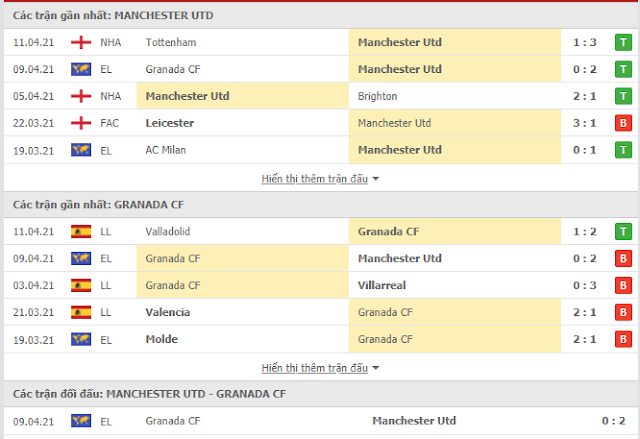Click England flag icon beside Tottenham match
Image resolution: width=640 pixels, height=439 pixels.
click(81, 42)
